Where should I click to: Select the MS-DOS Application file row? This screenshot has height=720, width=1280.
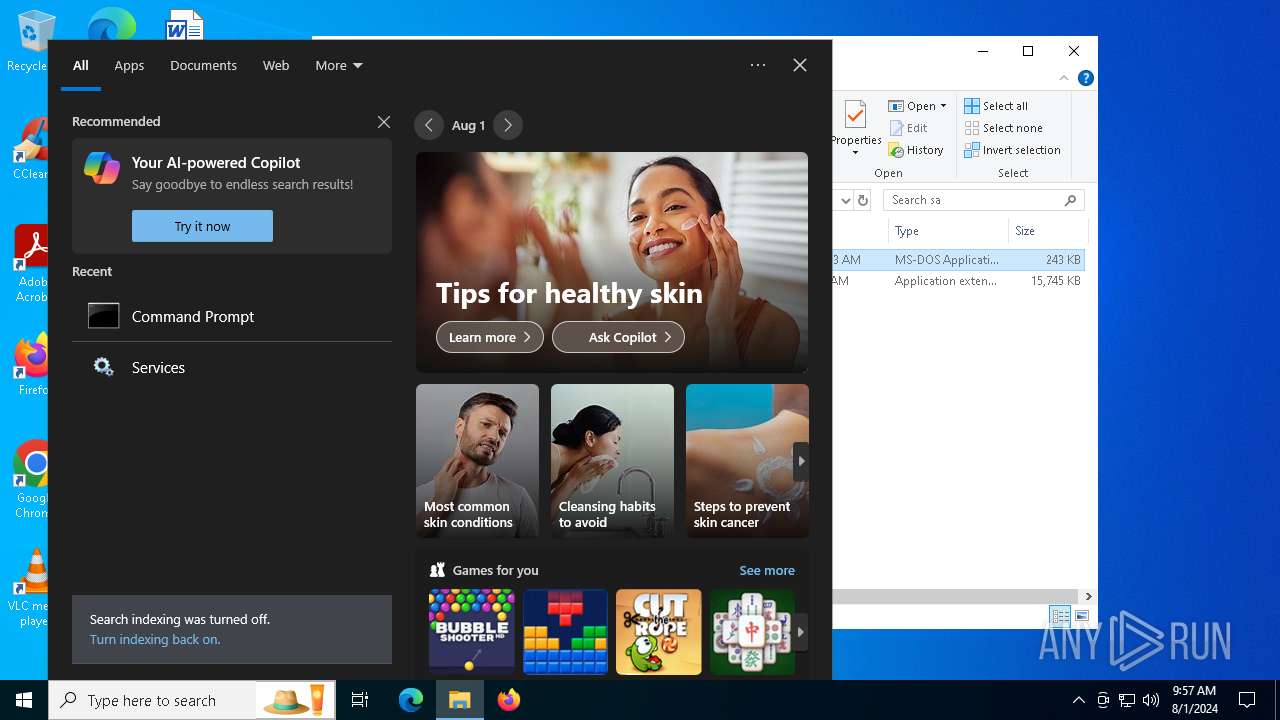click(x=958, y=260)
